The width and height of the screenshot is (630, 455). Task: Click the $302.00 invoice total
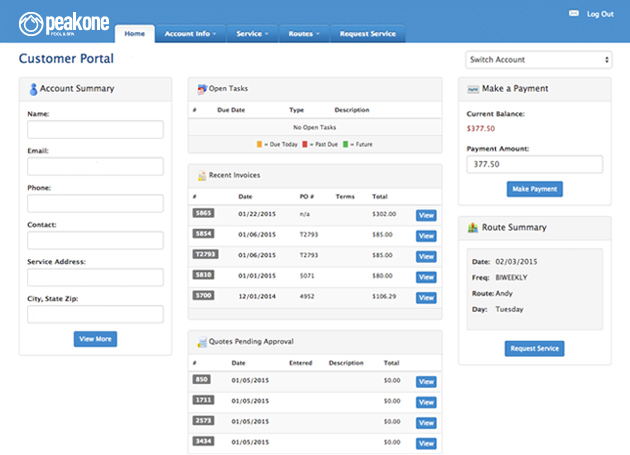(x=384, y=214)
